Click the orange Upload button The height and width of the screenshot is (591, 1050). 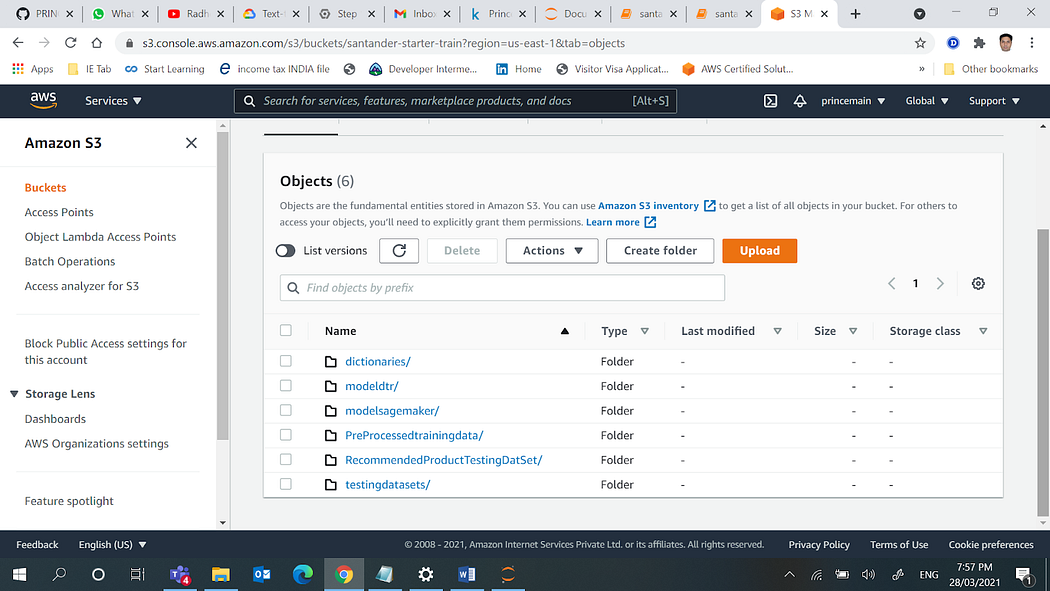click(x=759, y=250)
